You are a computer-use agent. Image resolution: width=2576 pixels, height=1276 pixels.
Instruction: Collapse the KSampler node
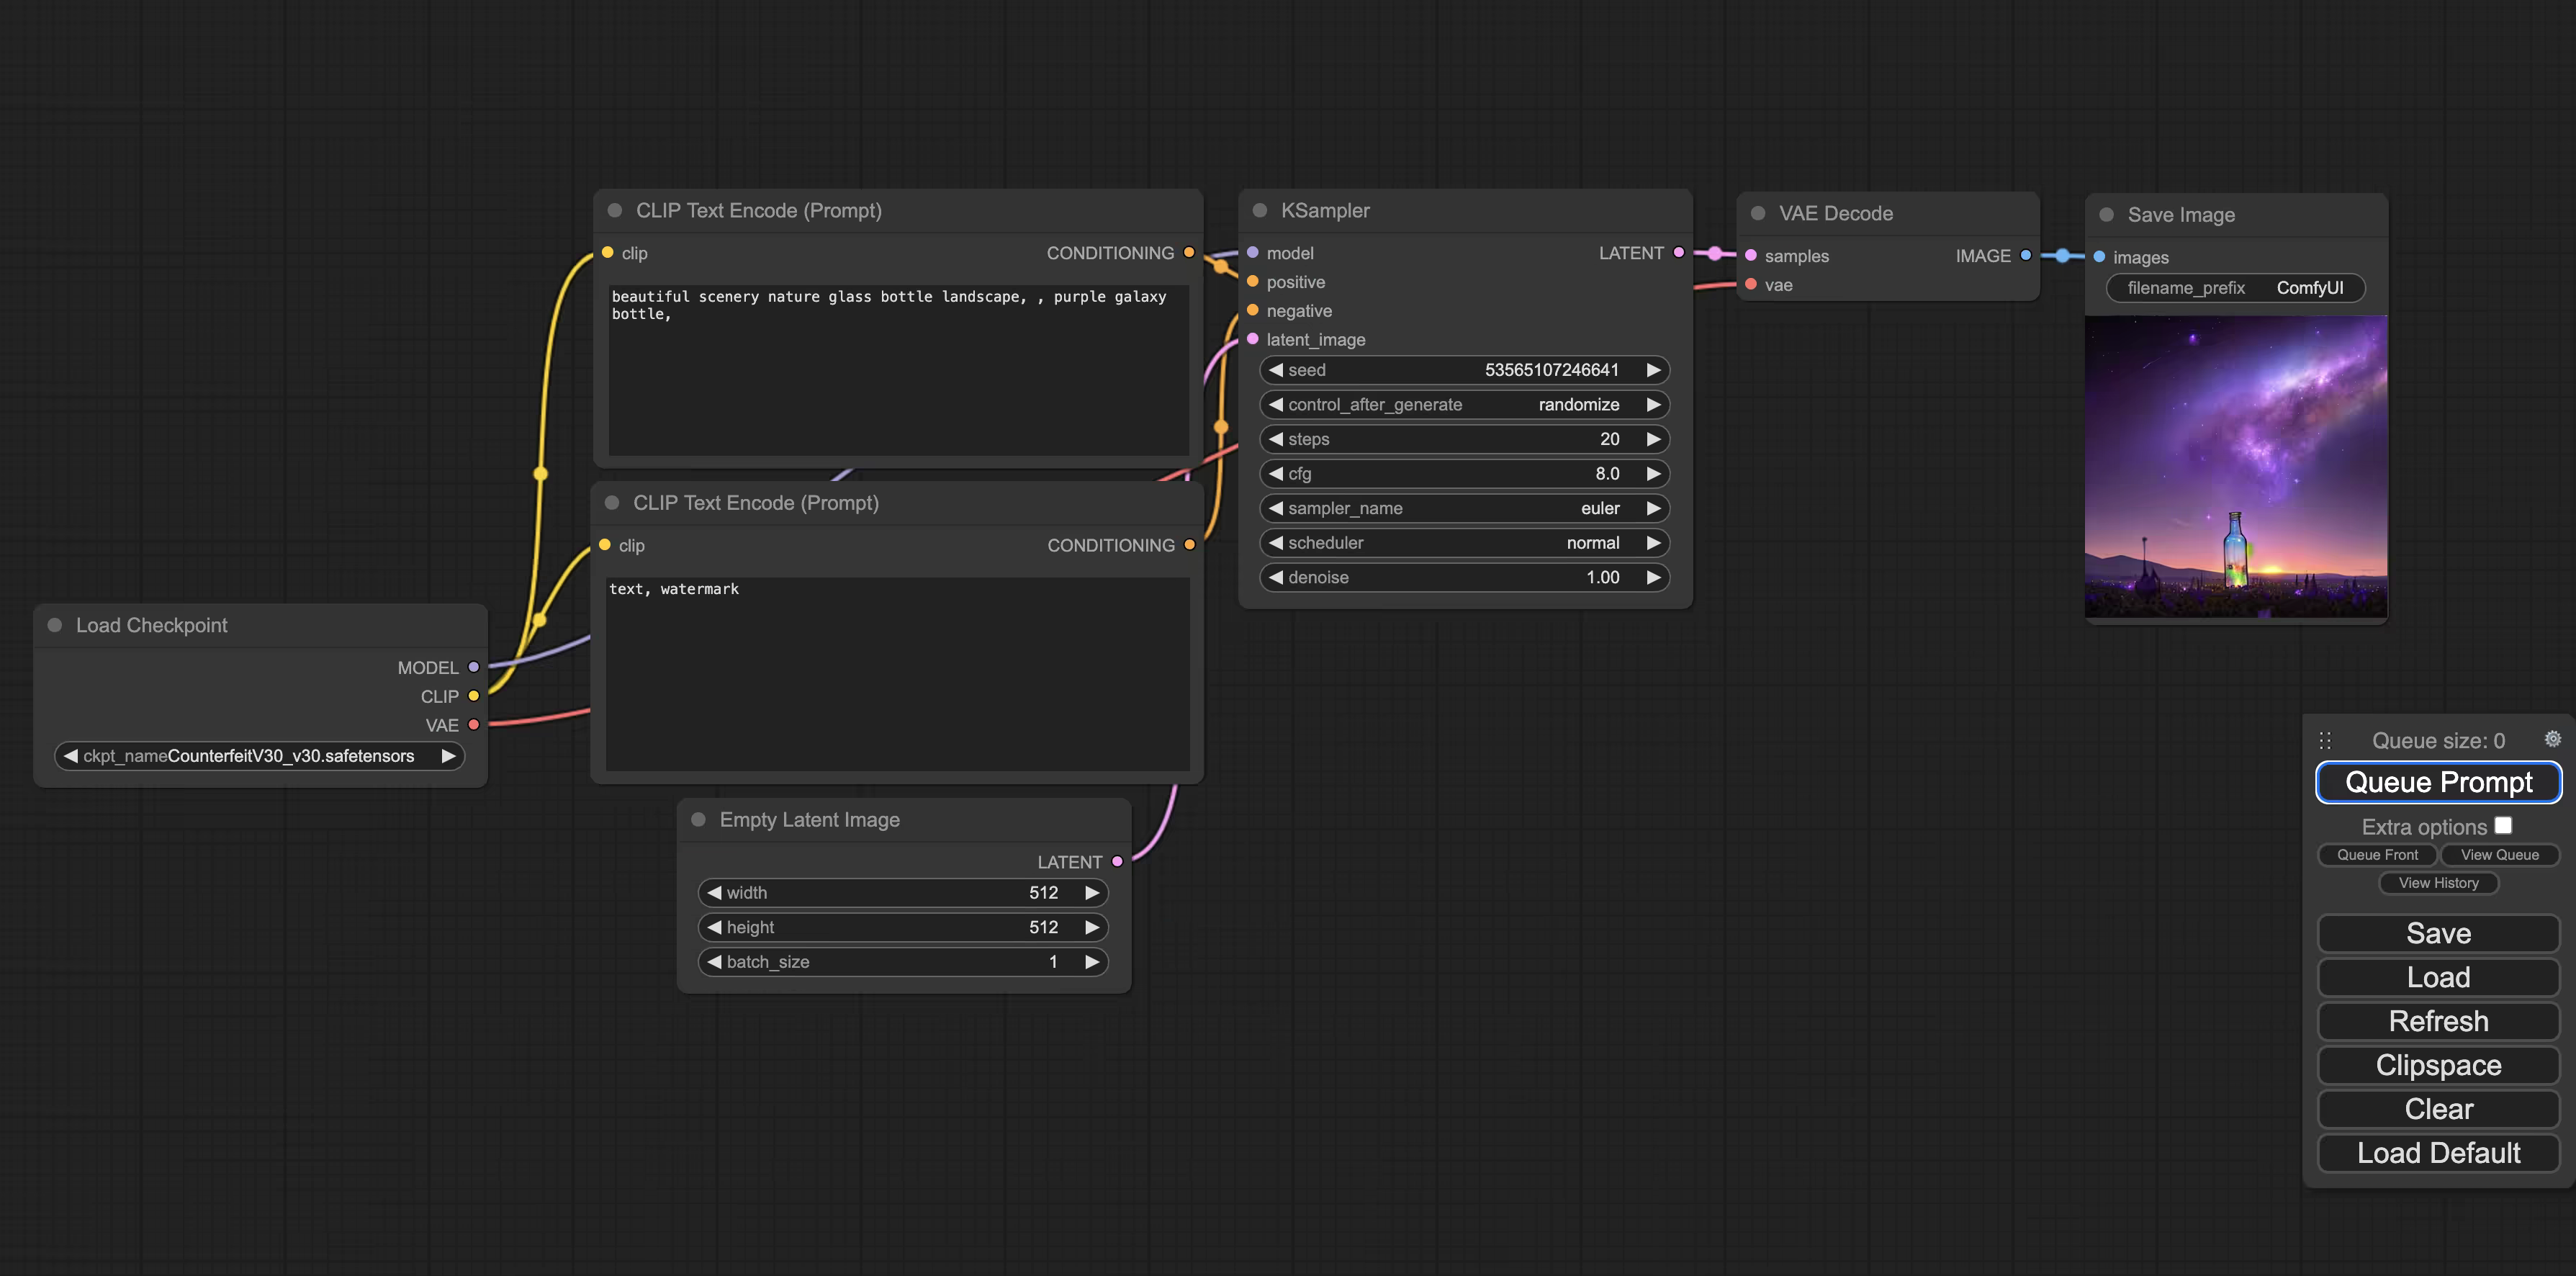1259,210
